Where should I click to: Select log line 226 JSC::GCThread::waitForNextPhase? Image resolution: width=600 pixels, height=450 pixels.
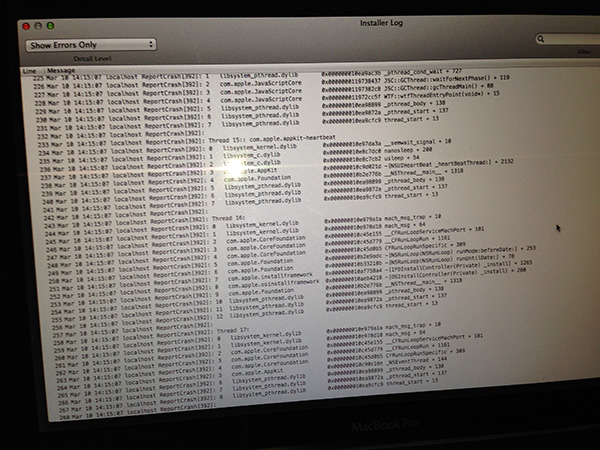pyautogui.click(x=271, y=81)
